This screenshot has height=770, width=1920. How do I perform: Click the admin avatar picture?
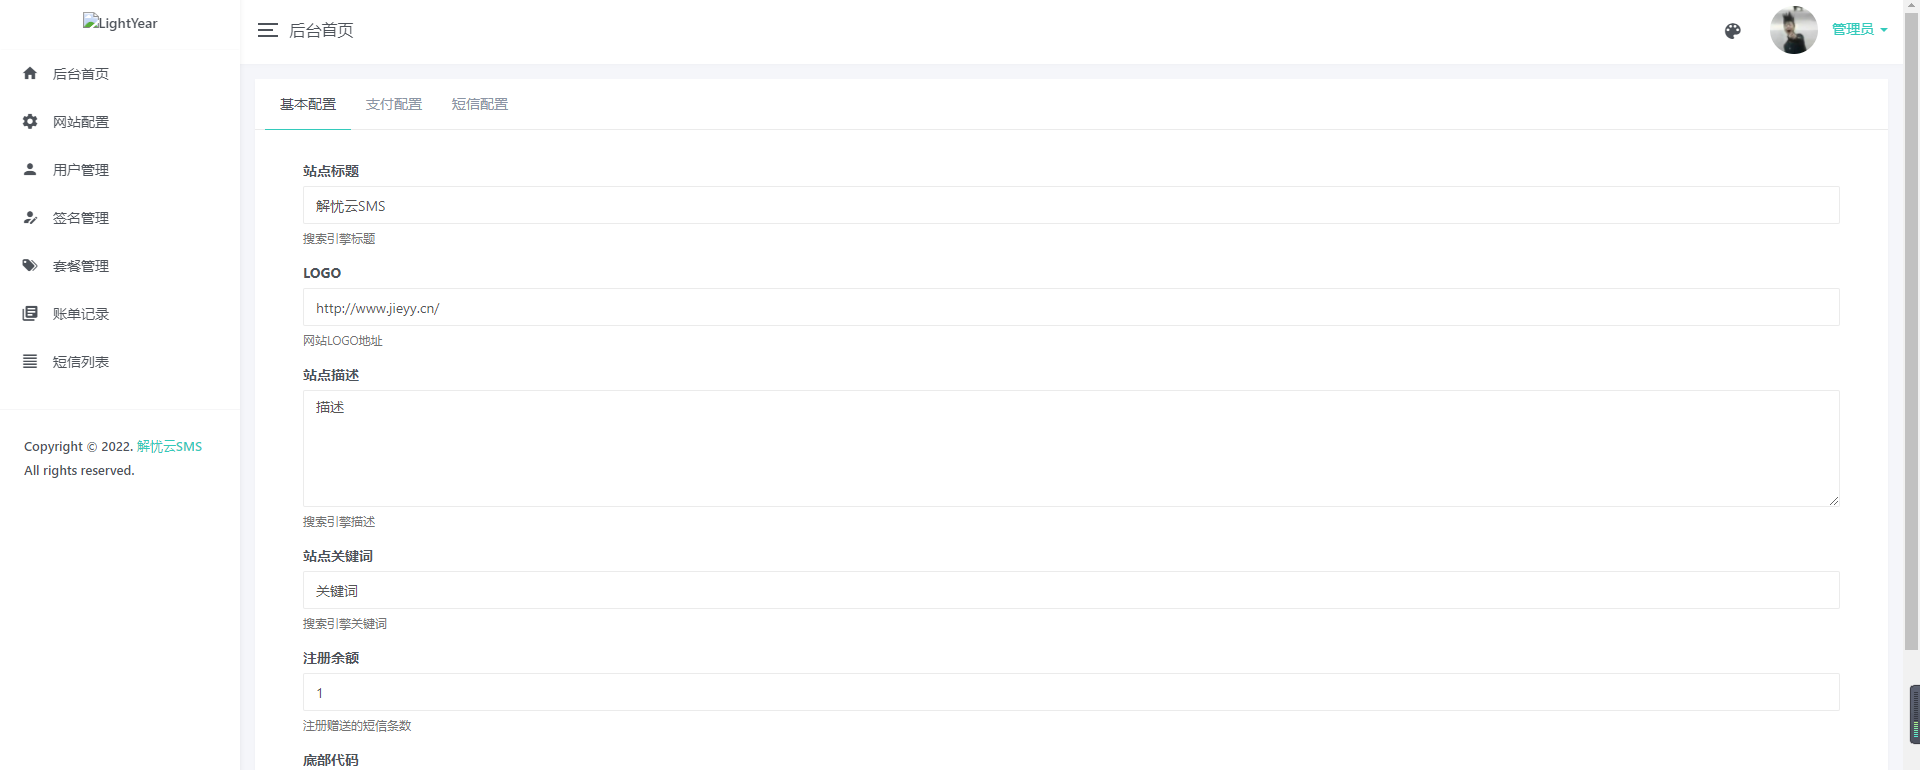click(1793, 30)
